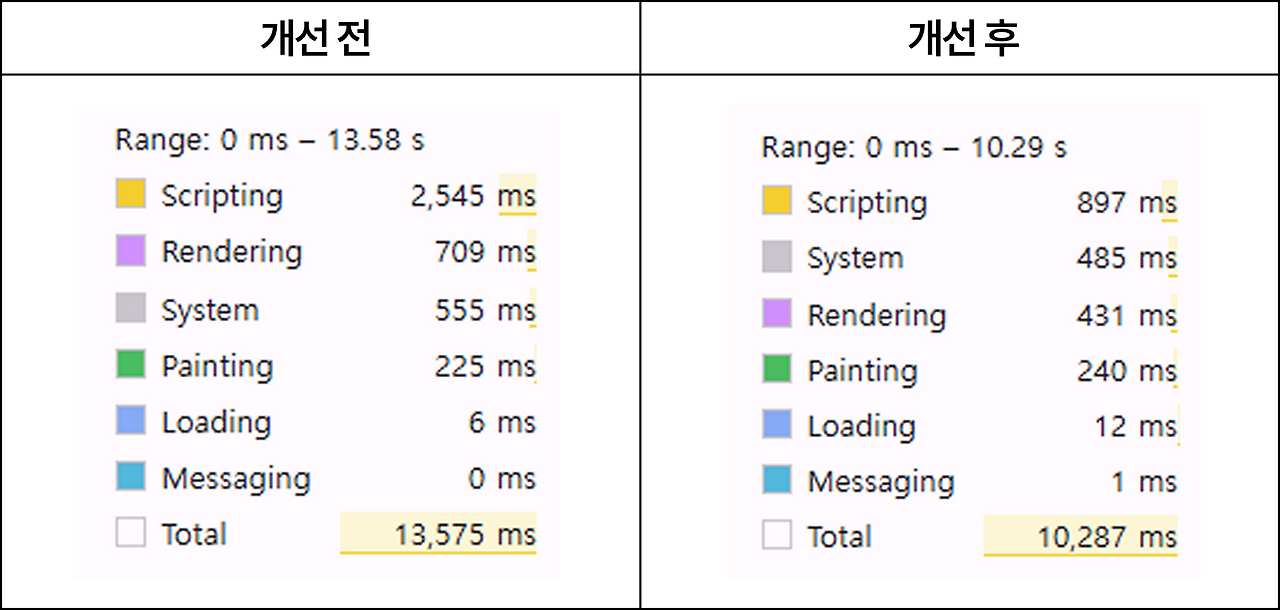Select the 10,287 ms Total value

pos(1110,536)
